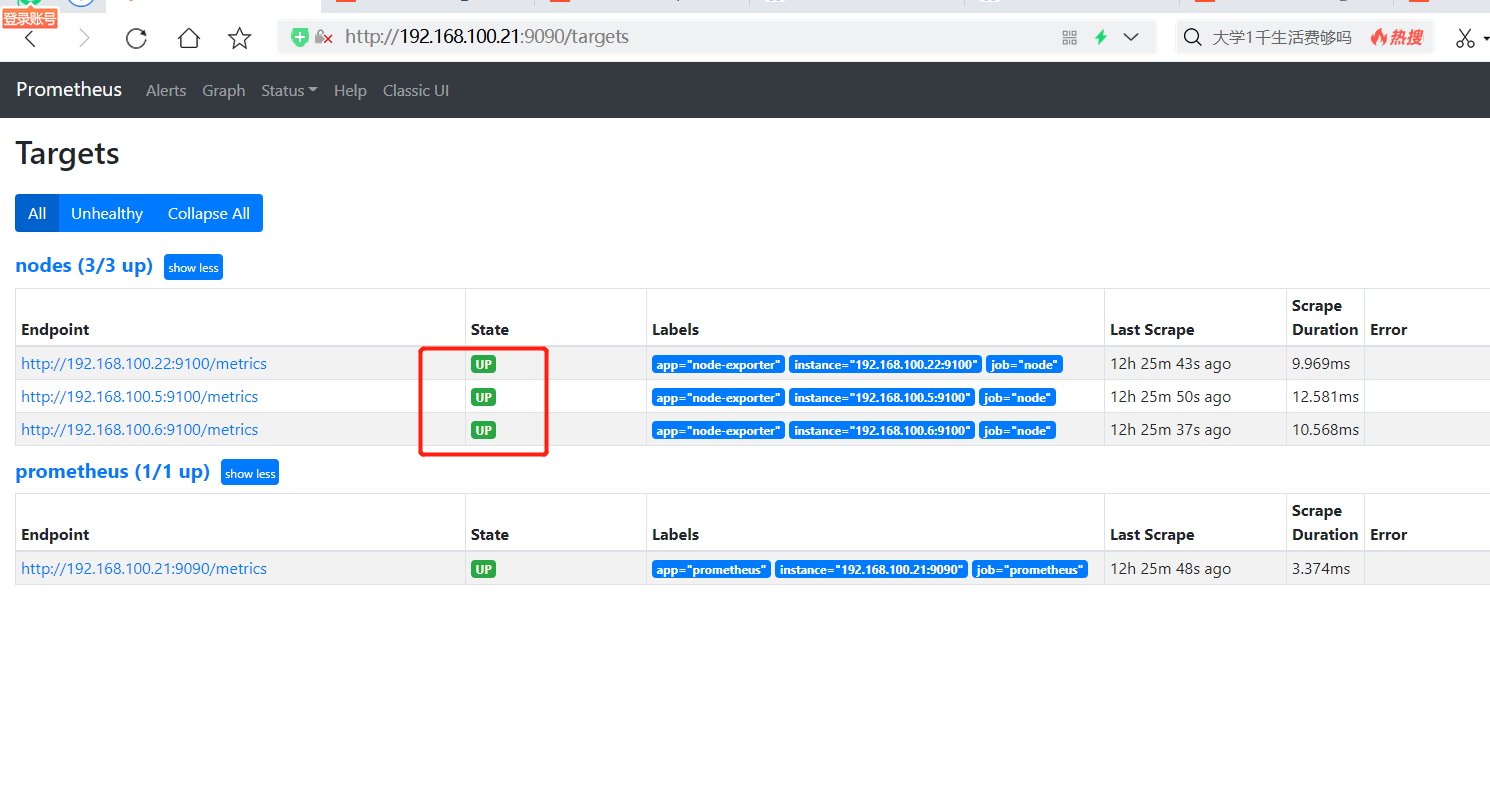Click the insecure lock icon in address bar
The image size is (1490, 798).
click(323, 37)
